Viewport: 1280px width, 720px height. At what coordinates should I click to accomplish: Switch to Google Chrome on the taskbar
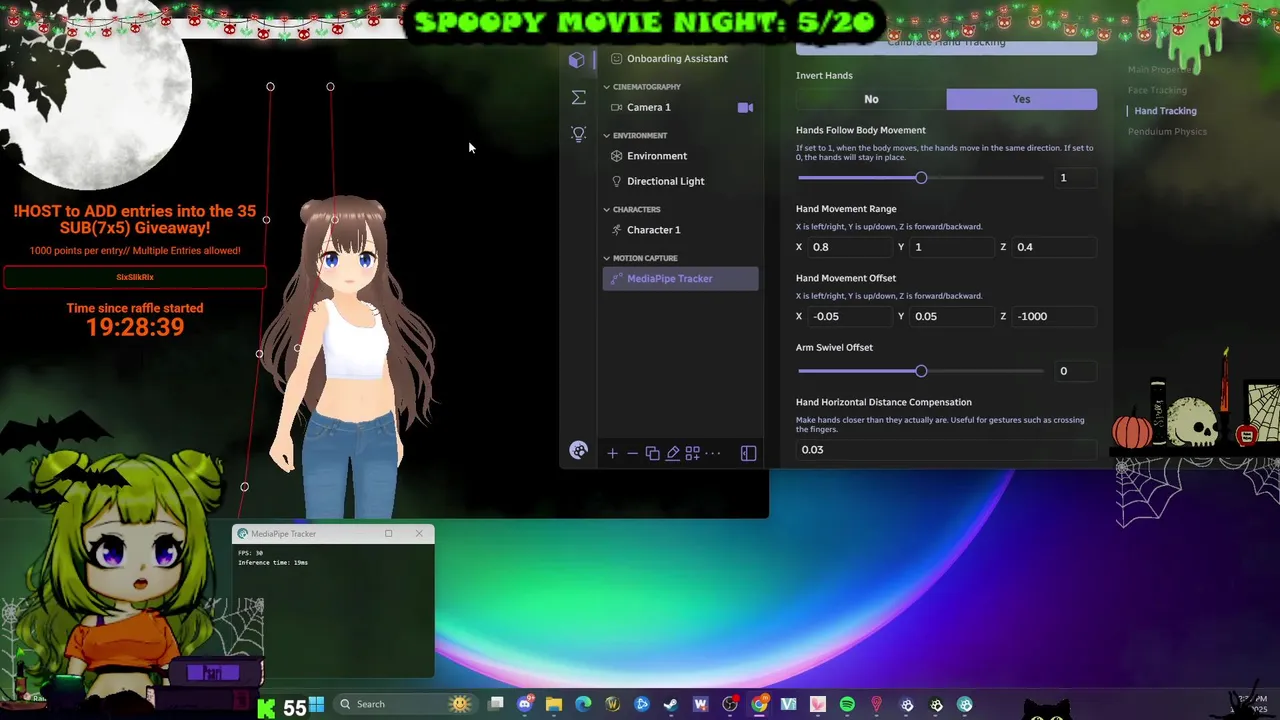759,704
